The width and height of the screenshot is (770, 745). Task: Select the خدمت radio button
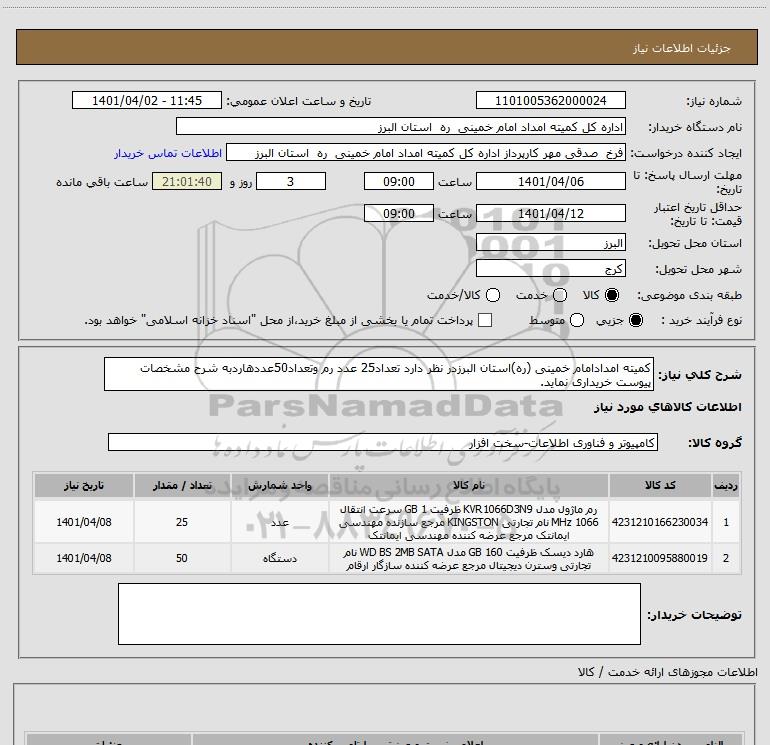tap(560, 295)
